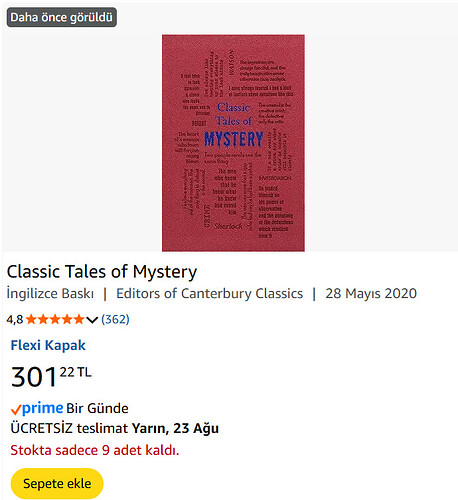This screenshot has width=458, height=500.
Task: Click the Editors of Canterbury Classics author name
Action: click(x=209, y=293)
